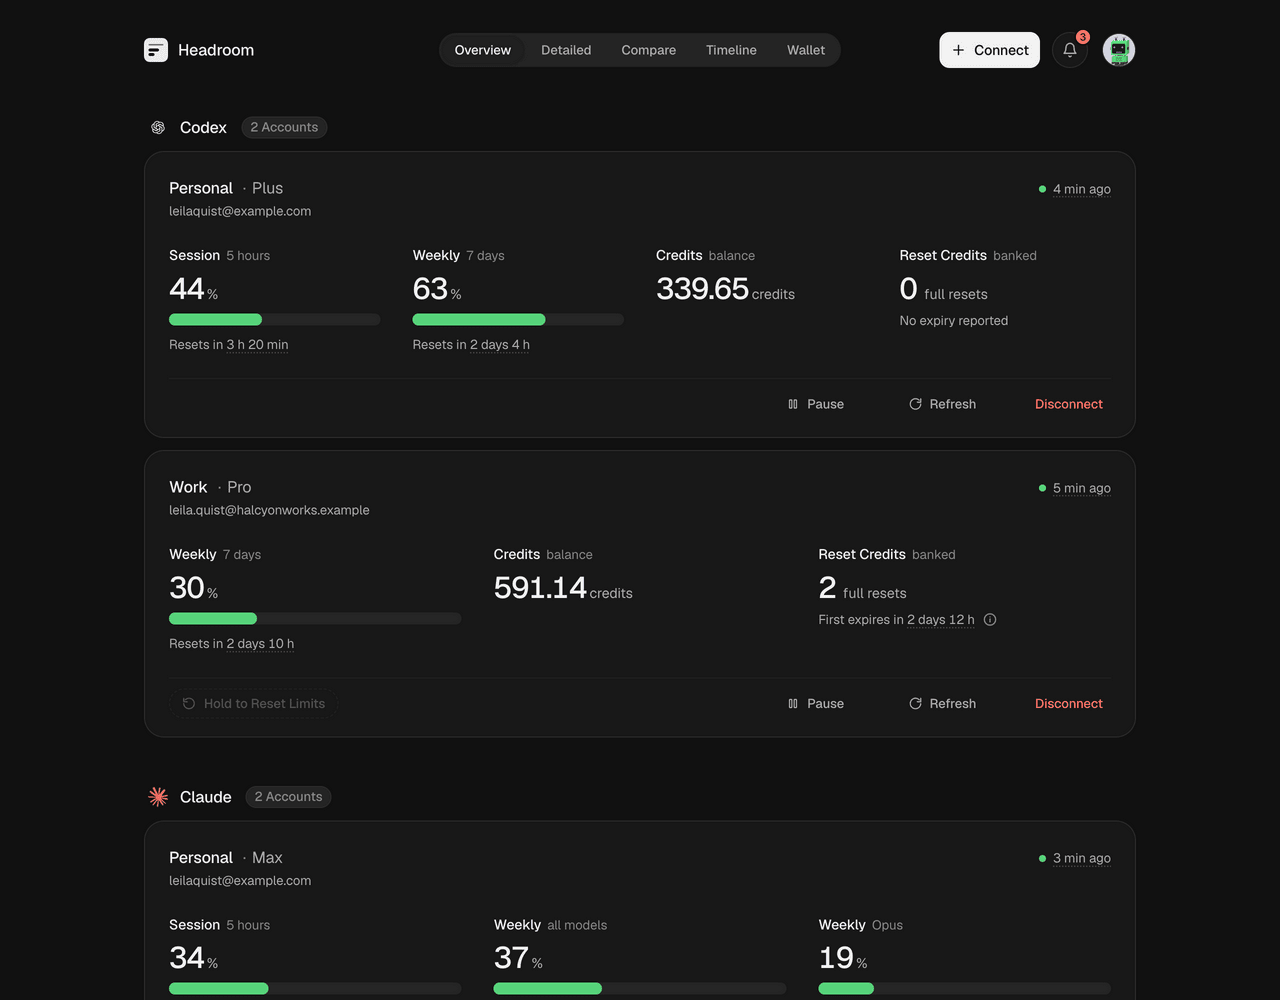Click the info icon beside First expires
The image size is (1280, 1000).
point(990,620)
